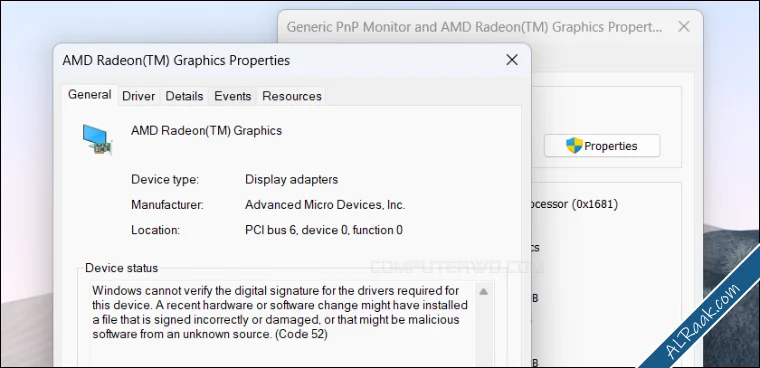Close the AMD Radeon Graphics Properties dialog

point(512,60)
